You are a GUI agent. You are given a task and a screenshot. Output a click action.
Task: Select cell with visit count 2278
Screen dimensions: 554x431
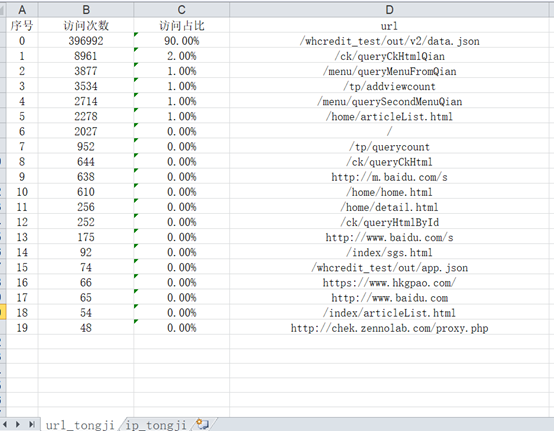tap(86, 116)
